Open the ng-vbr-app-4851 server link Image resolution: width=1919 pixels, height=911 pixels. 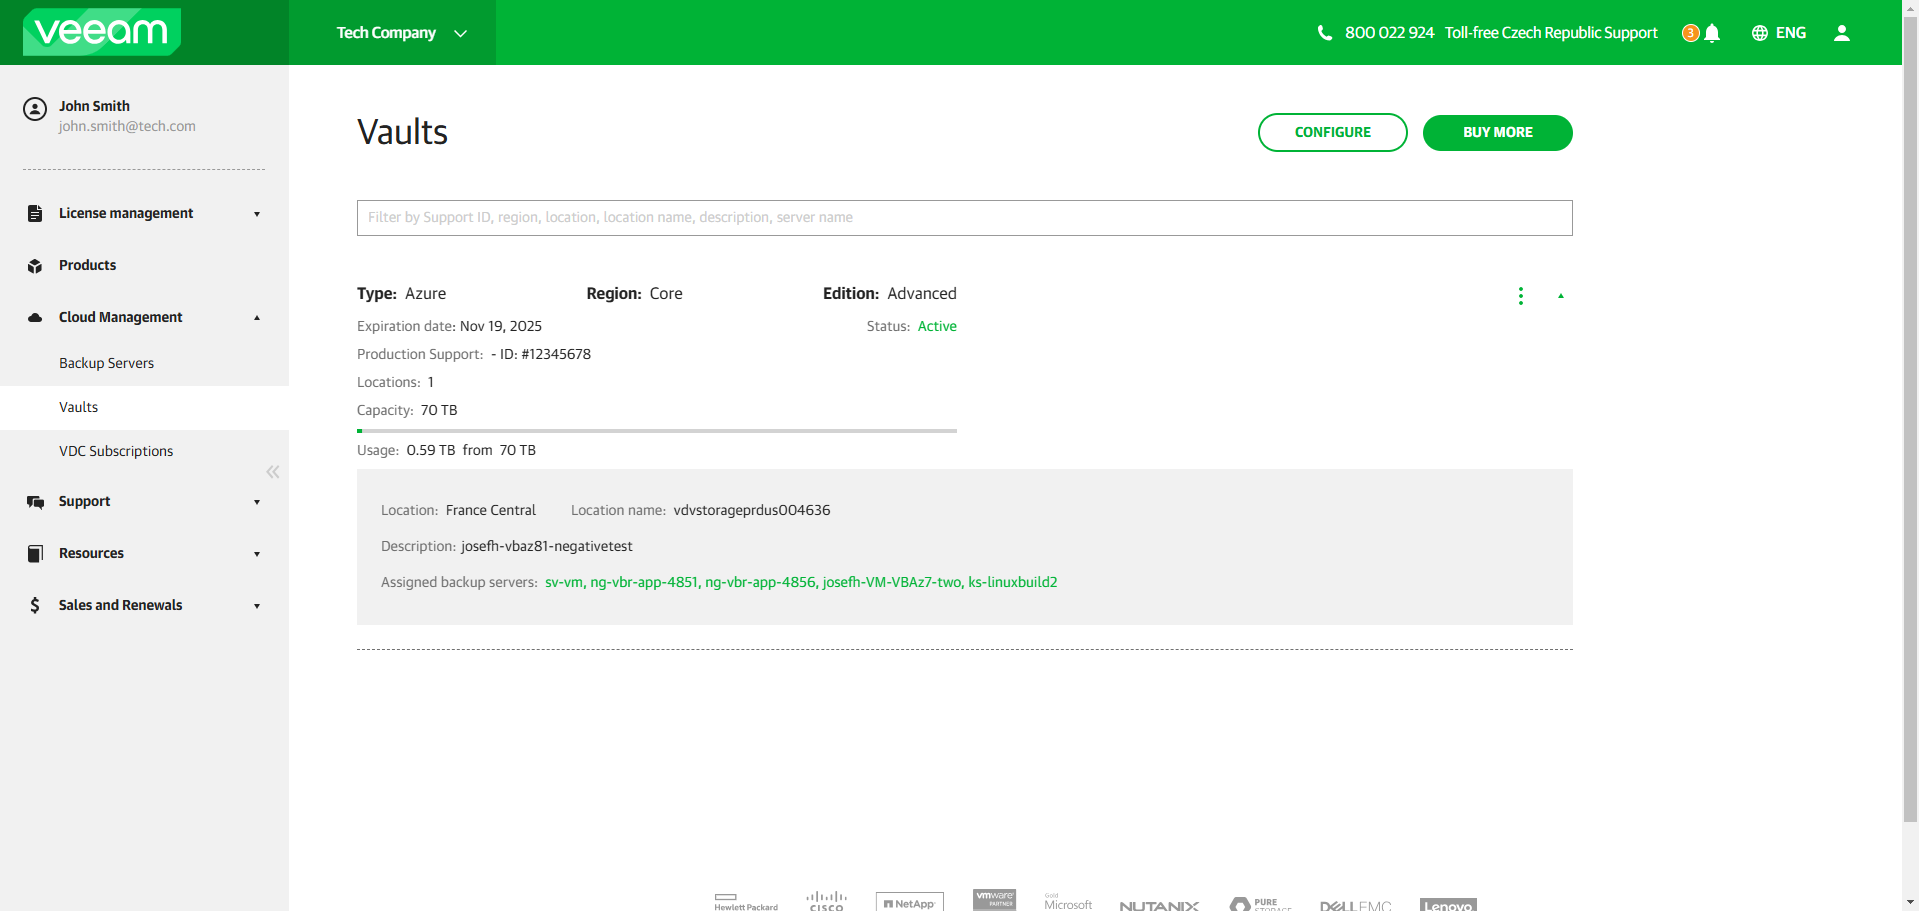point(644,582)
